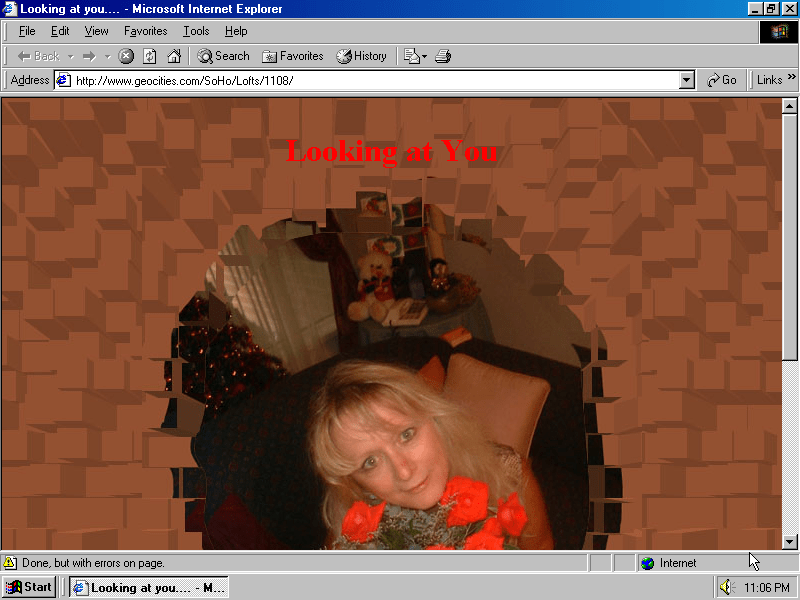Expand the Links toolbar chevron
The width and height of the screenshot is (800, 600).
[792, 79]
